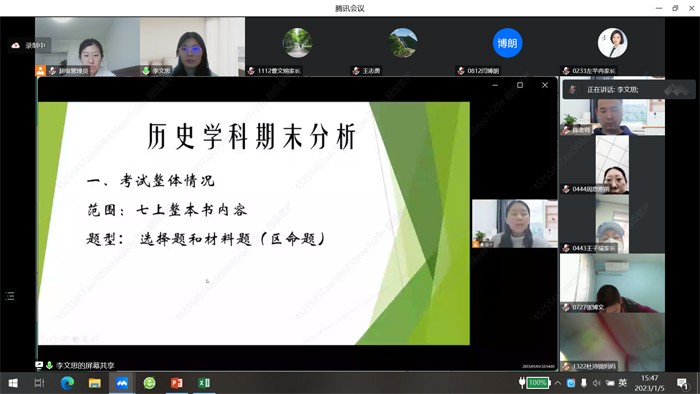Image resolution: width=700 pixels, height=394 pixels.
Task: Open Microsoft Edge from the taskbar
Action: pyautogui.click(x=67, y=383)
